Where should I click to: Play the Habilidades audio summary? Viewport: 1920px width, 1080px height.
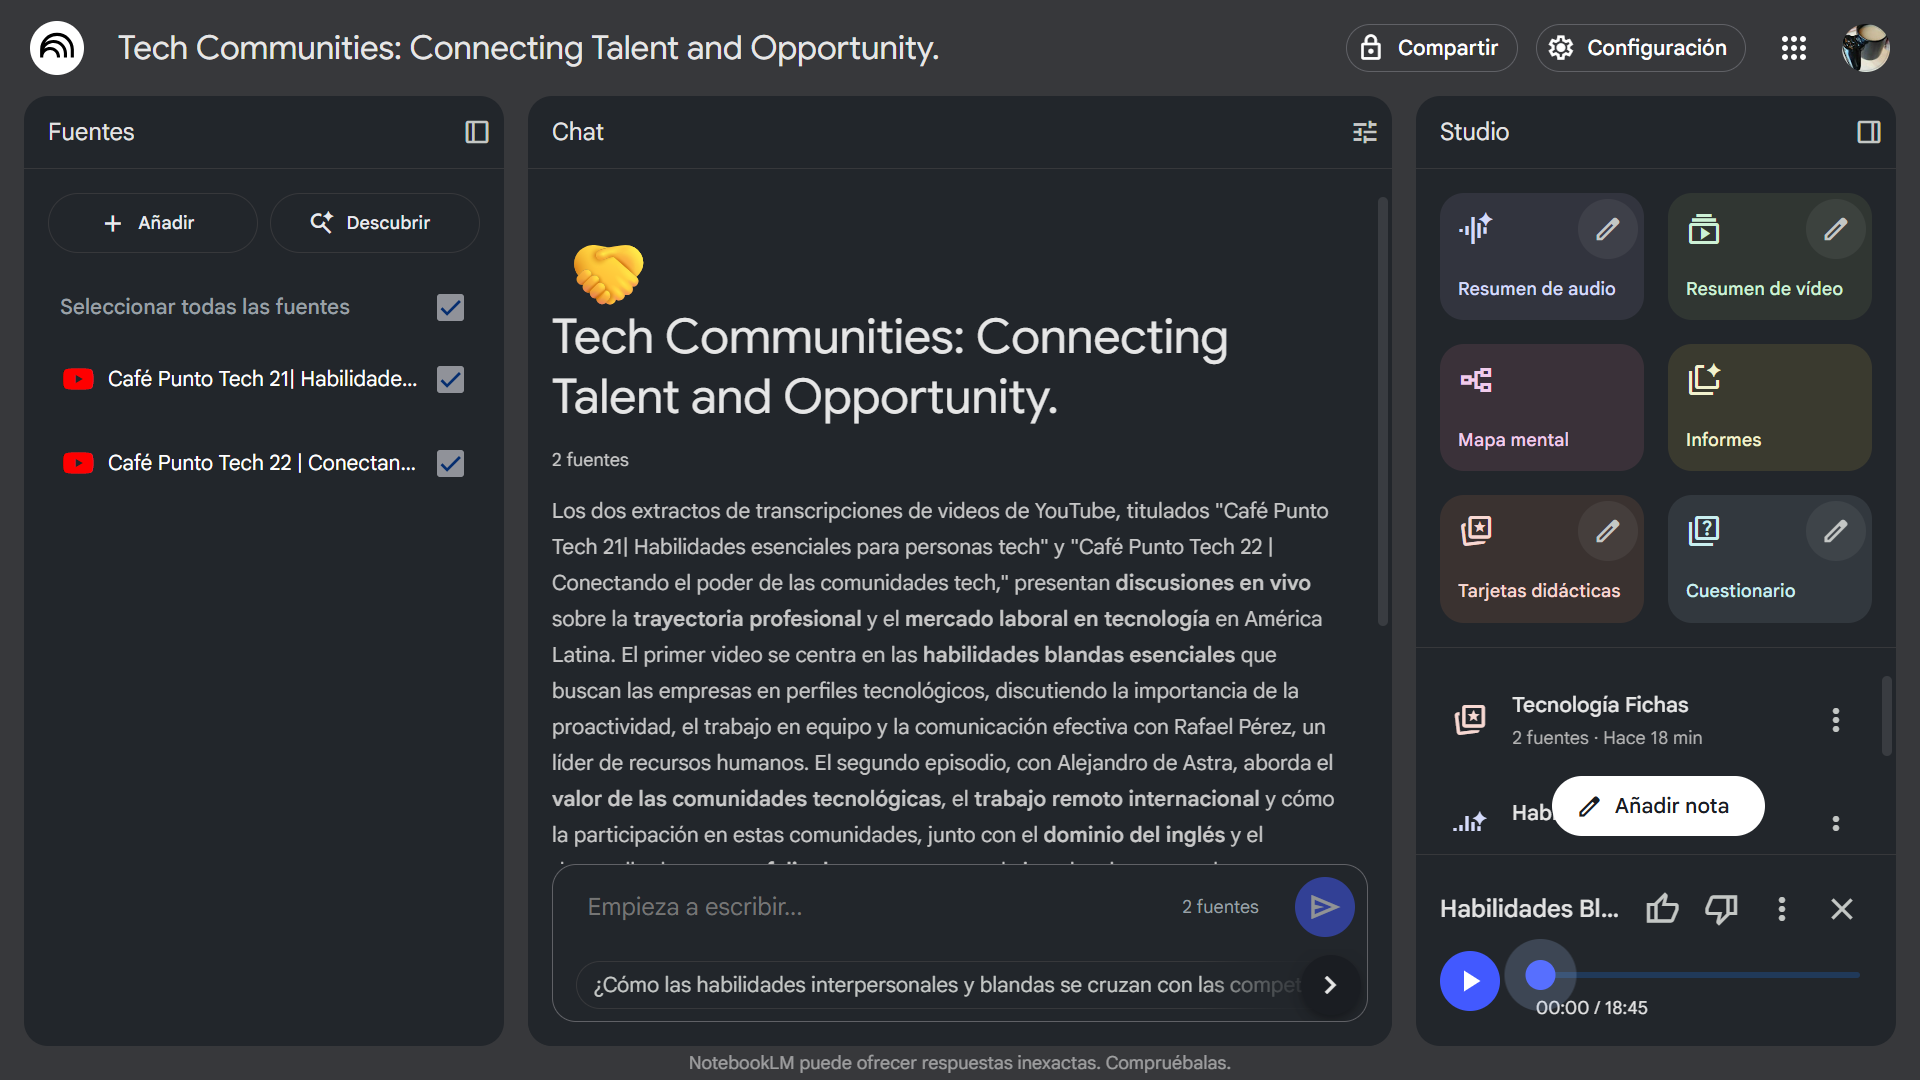click(1469, 981)
